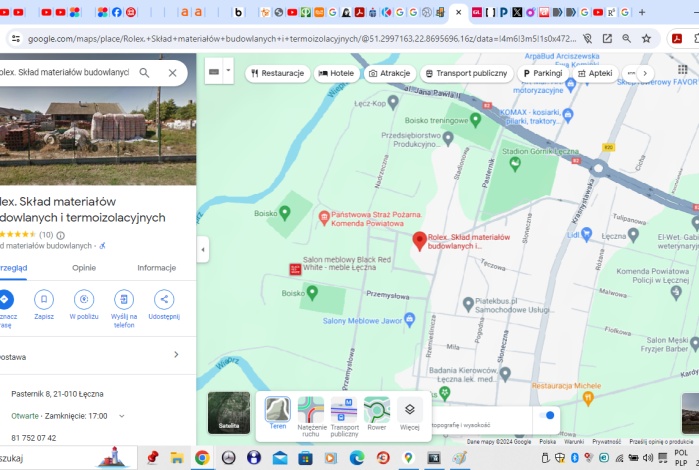This screenshot has height=470, width=699.
Task: Switch to the Satelita map view thumbnail
Action: 229,412
